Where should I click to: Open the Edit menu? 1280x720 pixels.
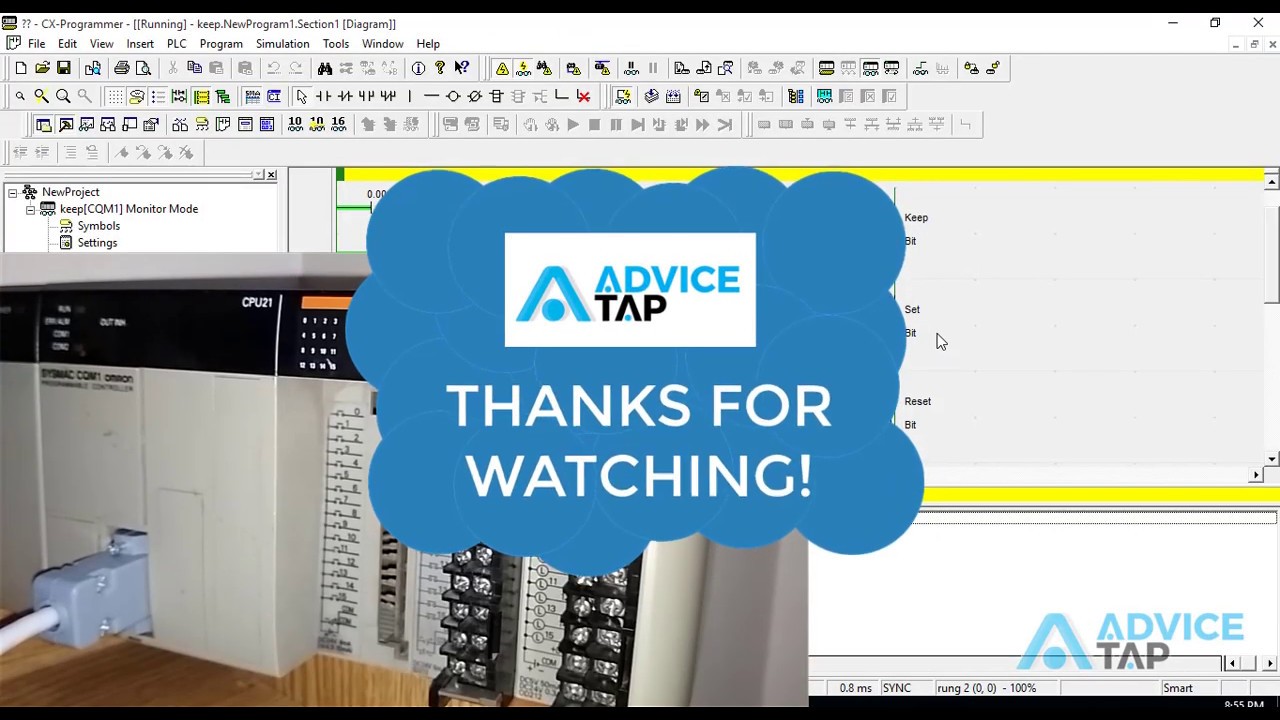[x=67, y=44]
